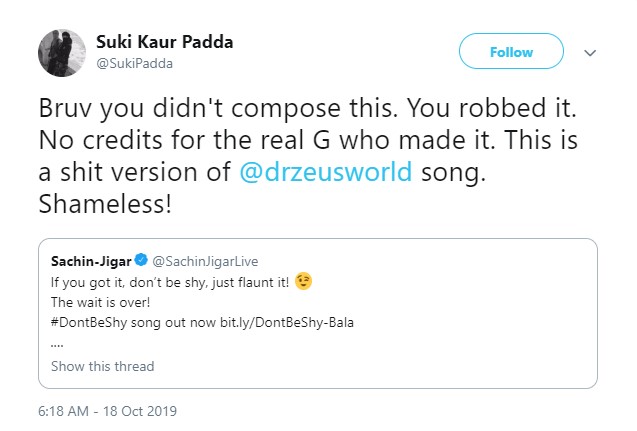This screenshot has height=431, width=637.
Task: Expand the tweet options chevron
Action: click(590, 53)
